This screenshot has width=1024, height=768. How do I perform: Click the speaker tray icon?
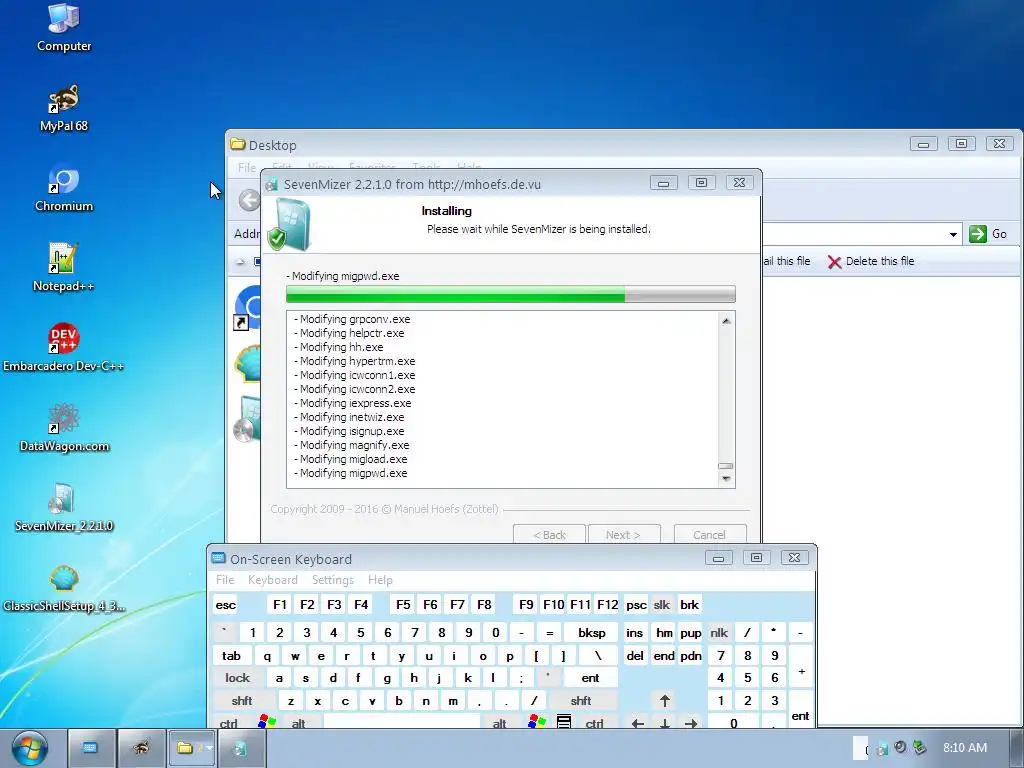900,747
